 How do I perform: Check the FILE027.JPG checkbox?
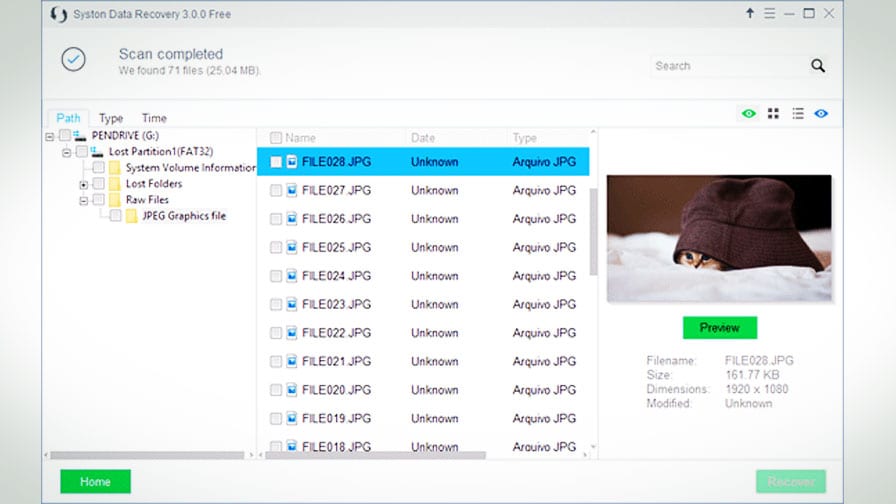tap(275, 190)
